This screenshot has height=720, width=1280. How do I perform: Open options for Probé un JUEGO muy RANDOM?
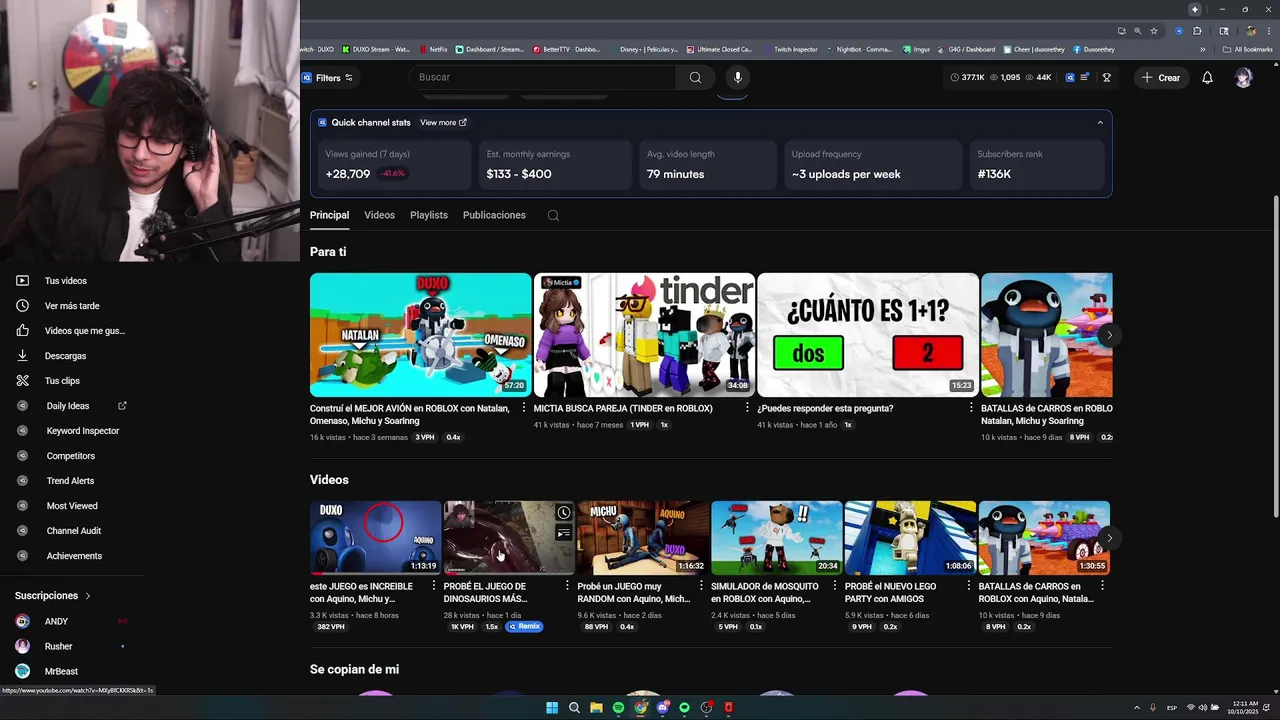[701, 586]
